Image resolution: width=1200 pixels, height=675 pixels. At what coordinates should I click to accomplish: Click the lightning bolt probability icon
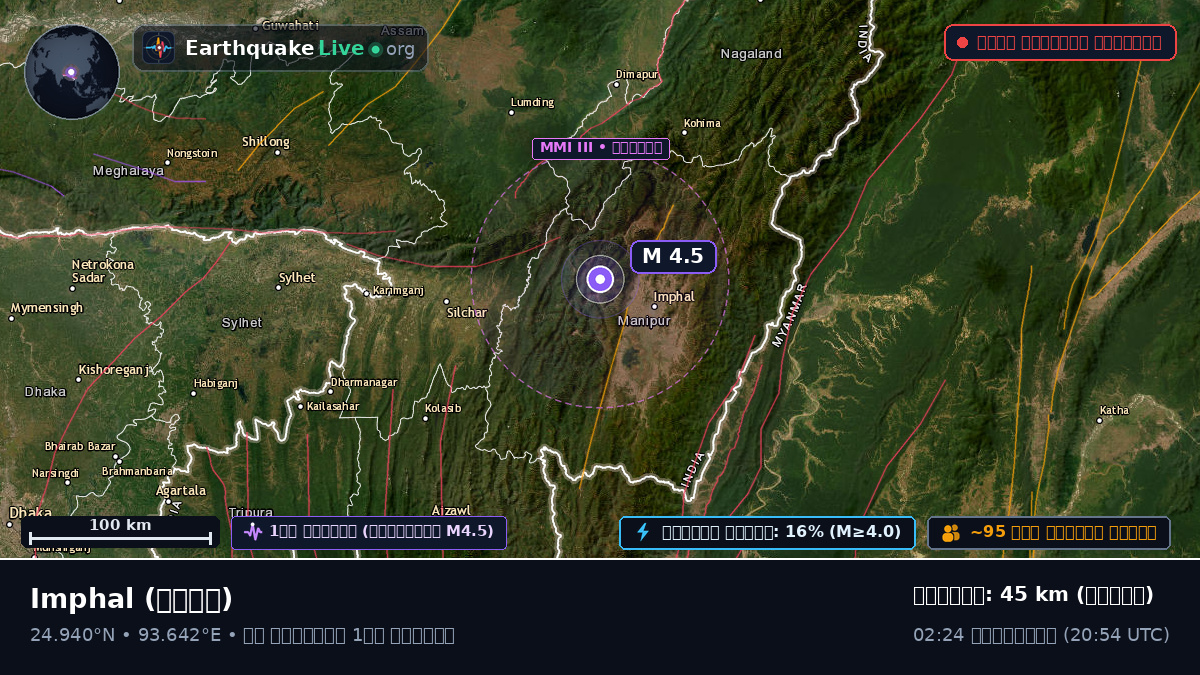(x=643, y=532)
